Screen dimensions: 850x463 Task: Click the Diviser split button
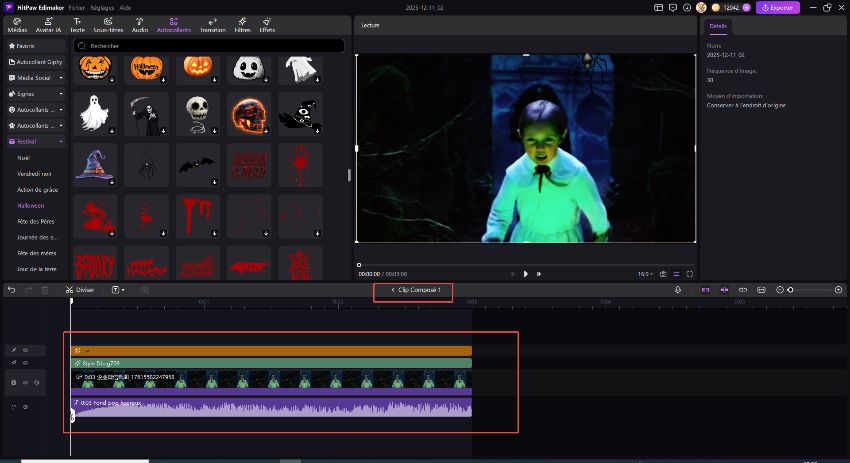[x=80, y=290]
